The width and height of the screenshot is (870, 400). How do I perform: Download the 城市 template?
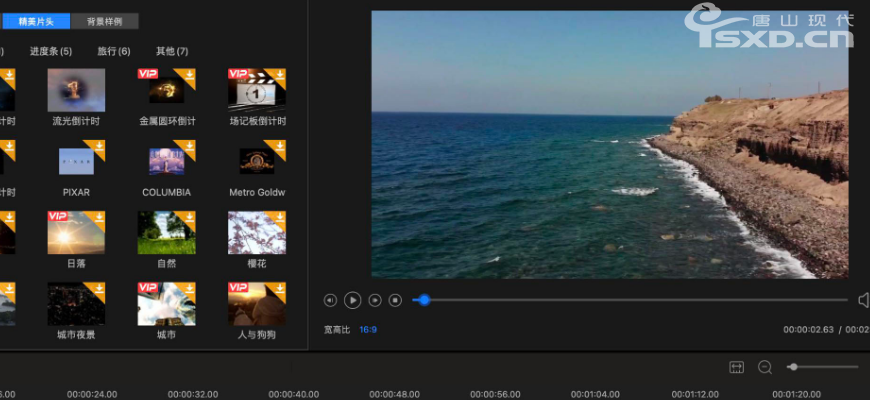(x=189, y=288)
